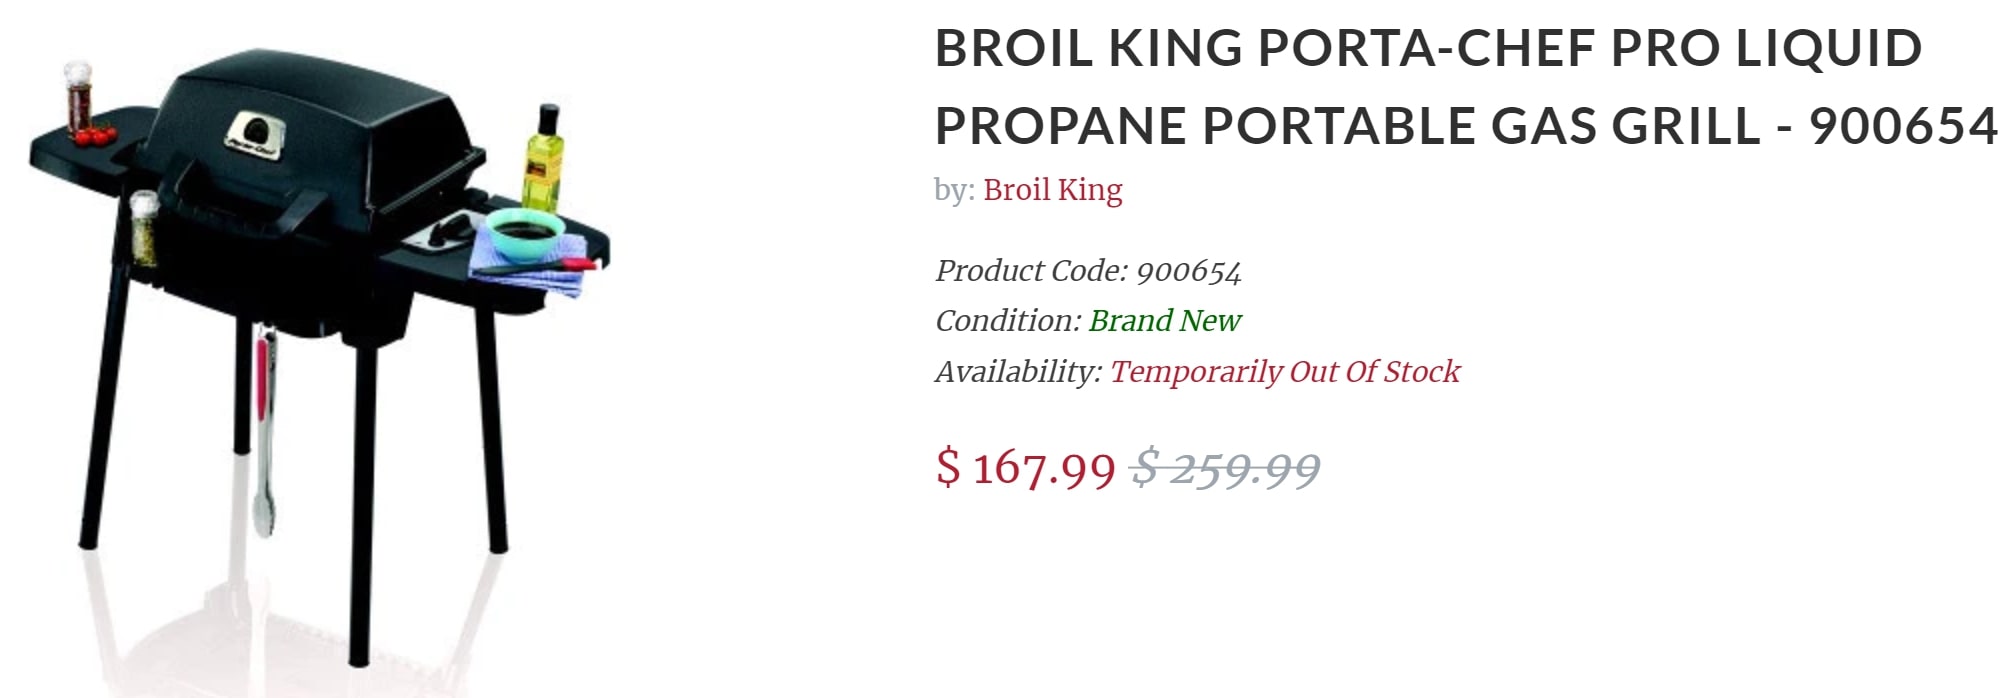2004x698 pixels.
Task: Click the "Product Code:" label
Action: [1031, 271]
